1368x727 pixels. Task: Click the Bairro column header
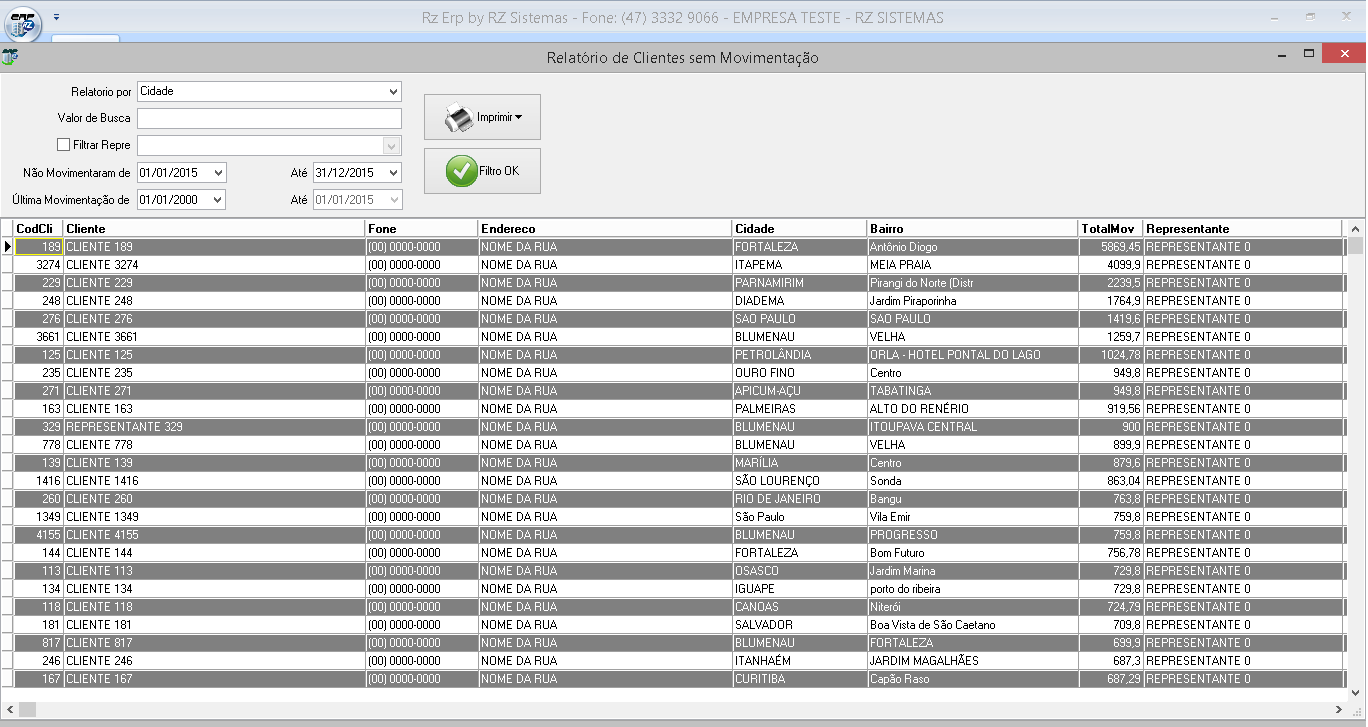coord(973,228)
